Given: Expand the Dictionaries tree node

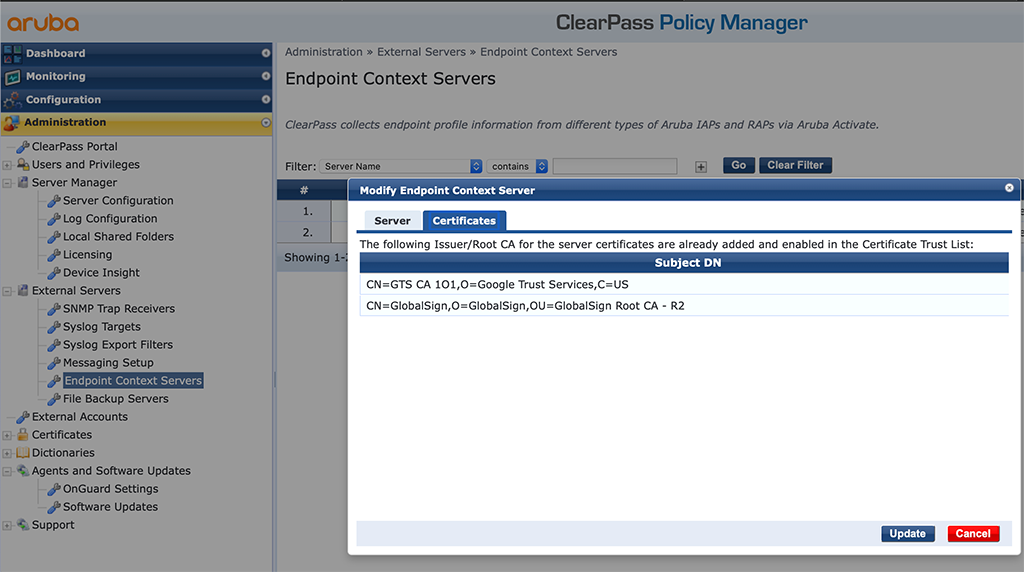Looking at the screenshot, I should pyautogui.click(x=7, y=453).
